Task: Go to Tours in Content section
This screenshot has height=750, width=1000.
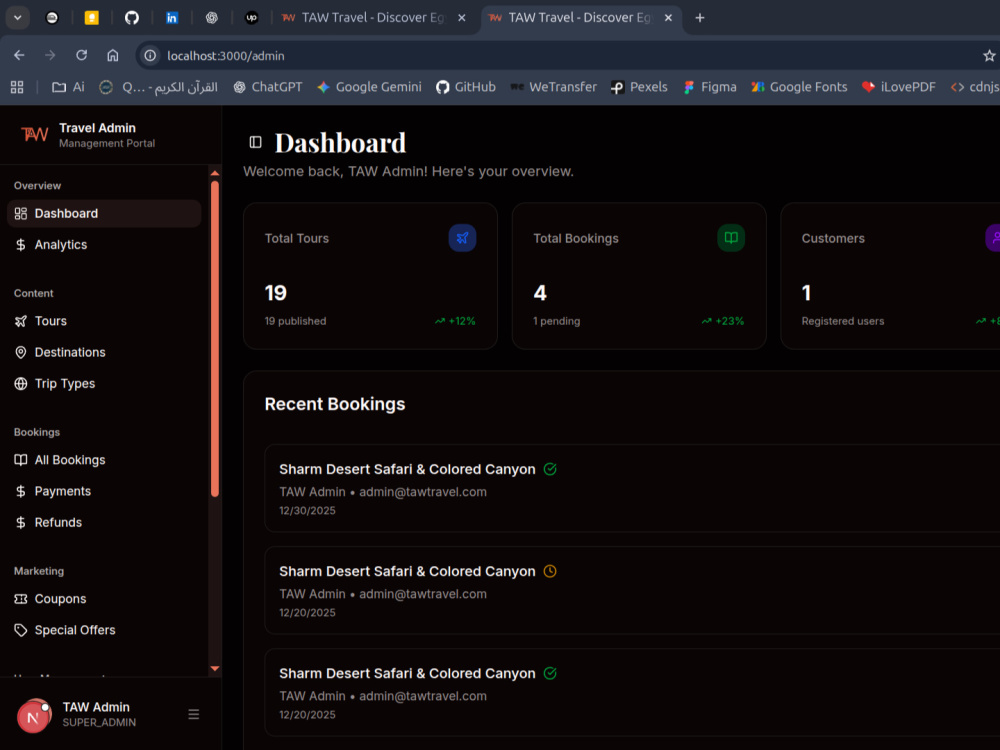Action: 104,321
